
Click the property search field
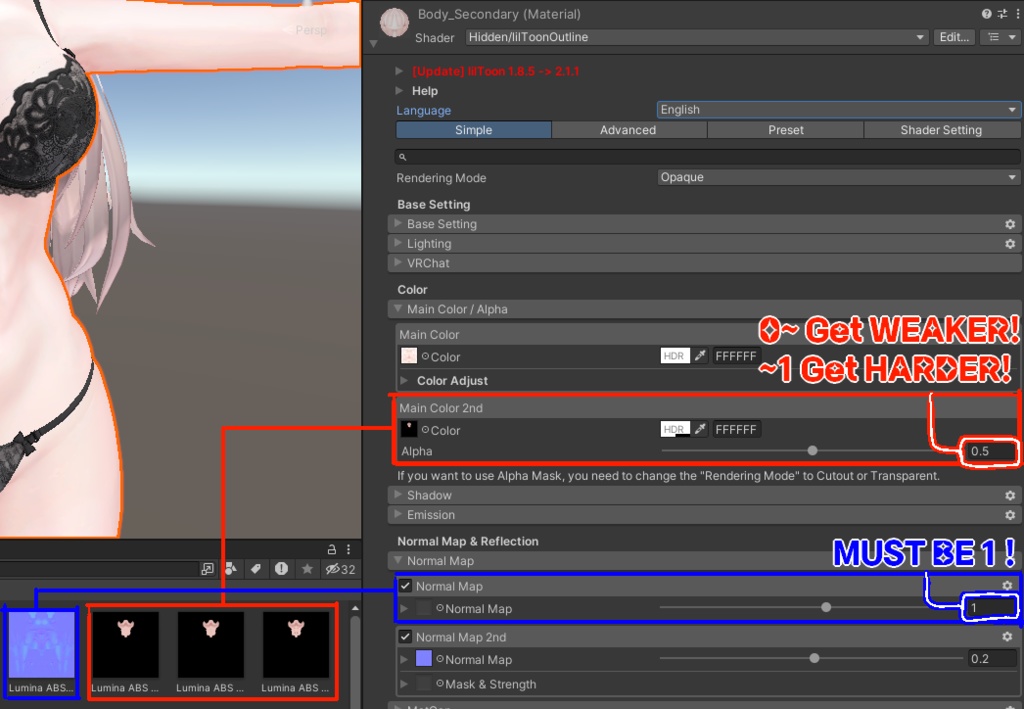click(x=707, y=157)
